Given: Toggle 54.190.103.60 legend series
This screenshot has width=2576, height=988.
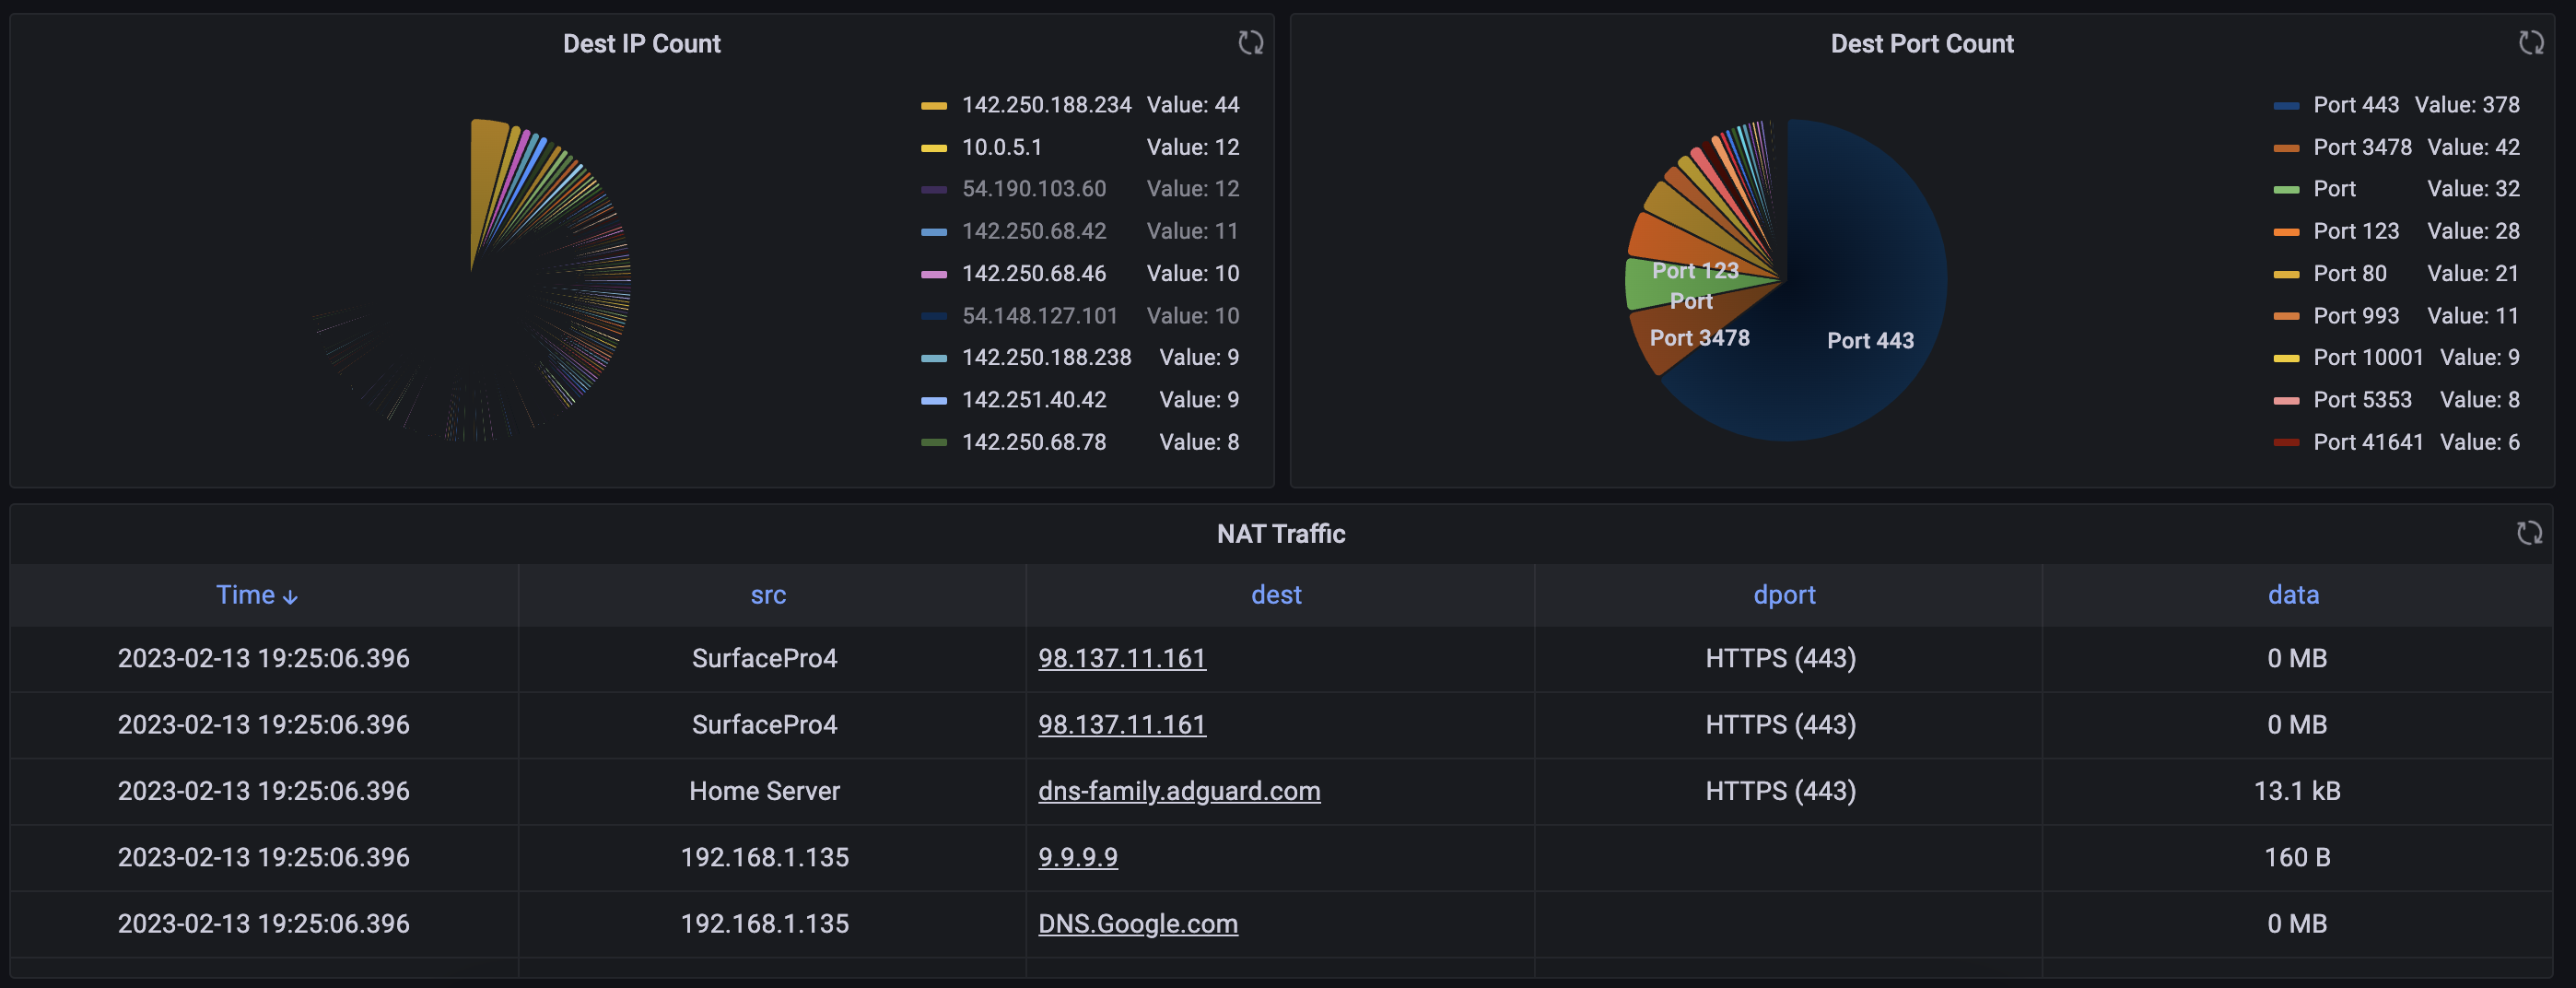Looking at the screenshot, I should 1033,189.
